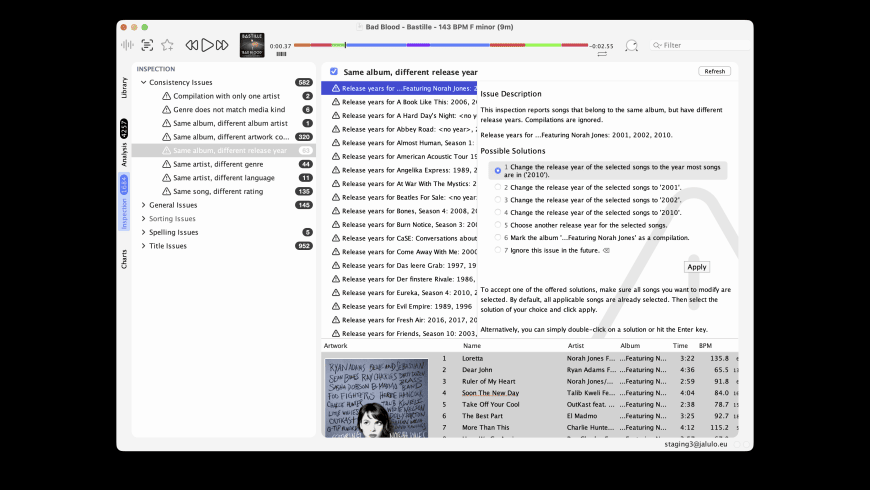The width and height of the screenshot is (870, 490).
Task: Select Same album, different artwork inspection
Action: (x=224, y=137)
